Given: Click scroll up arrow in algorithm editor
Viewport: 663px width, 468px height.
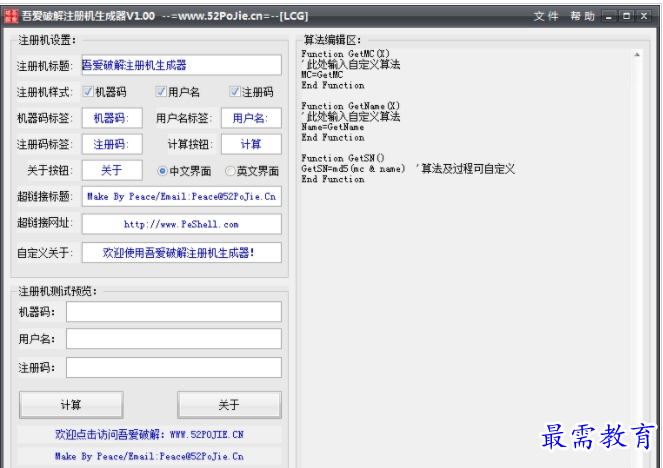Looking at the screenshot, I should 637,55.
